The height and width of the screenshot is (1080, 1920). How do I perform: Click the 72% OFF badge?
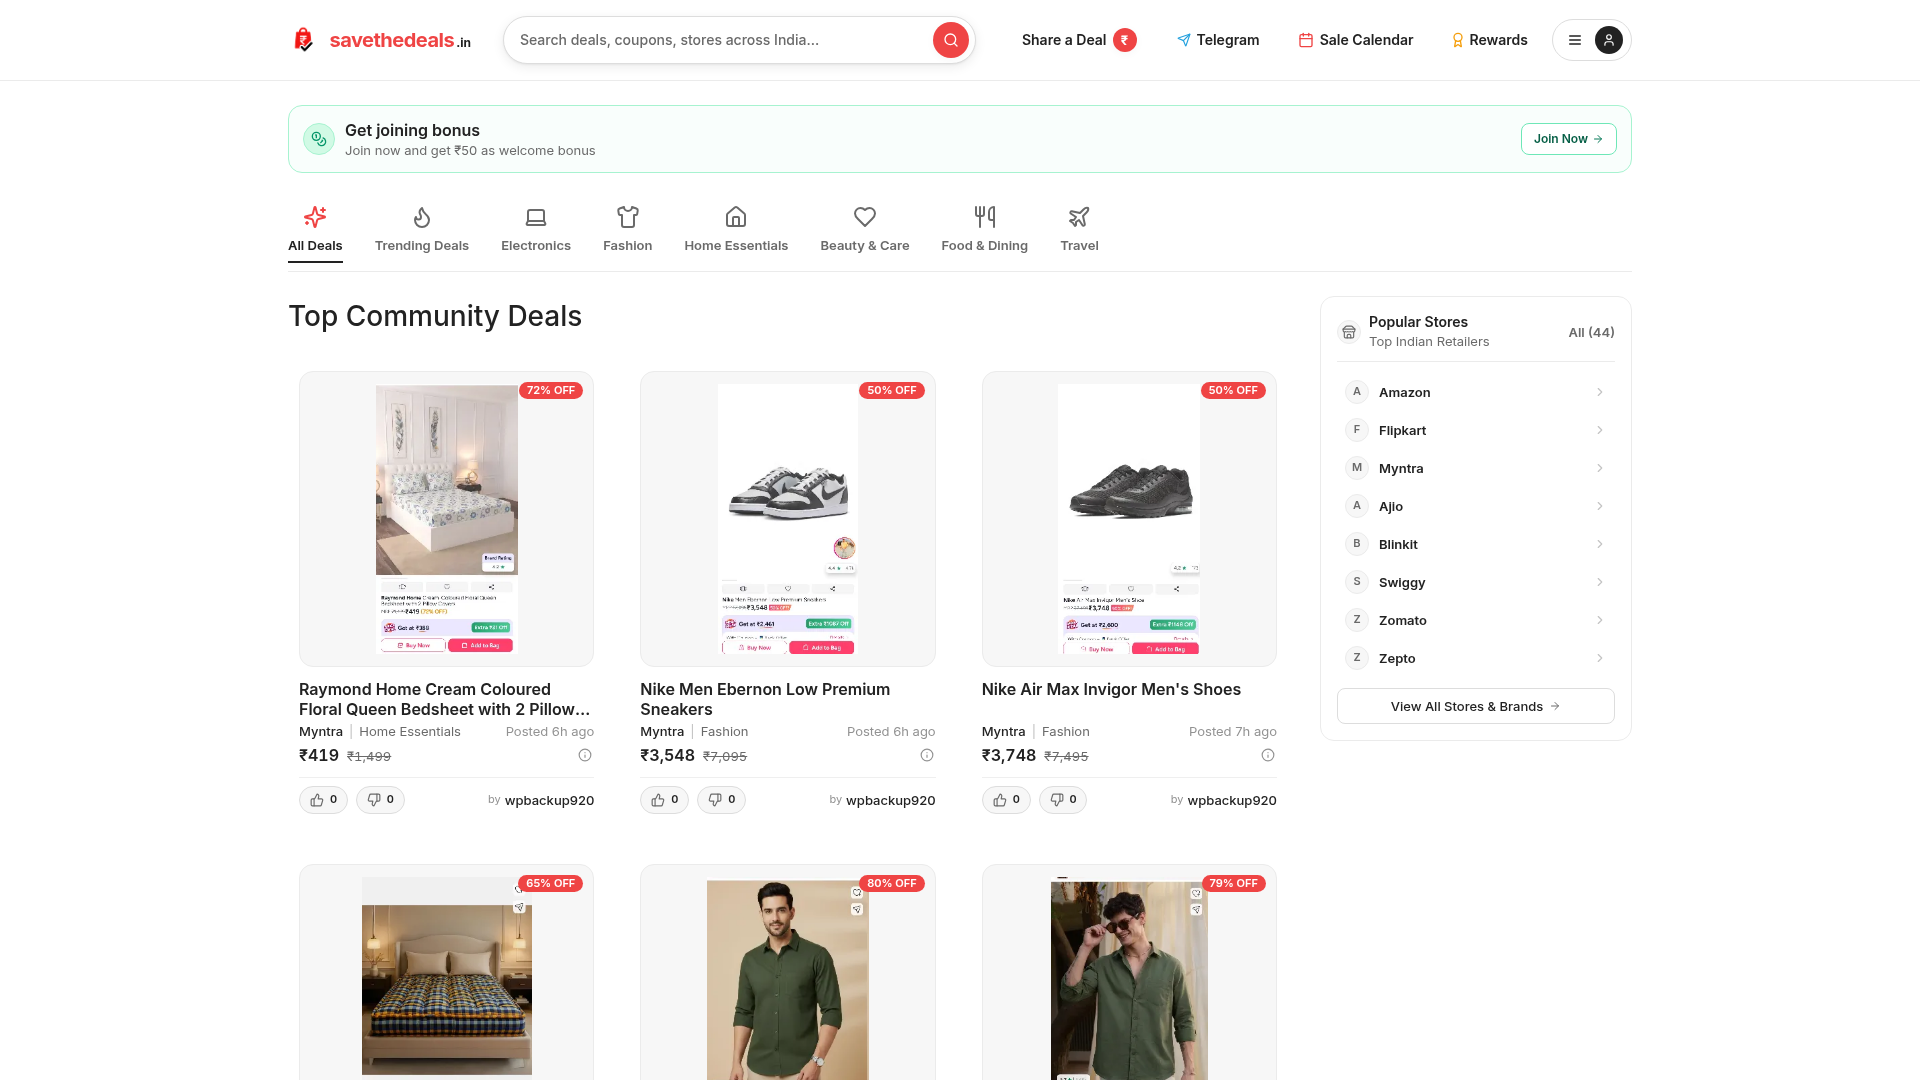(x=551, y=390)
